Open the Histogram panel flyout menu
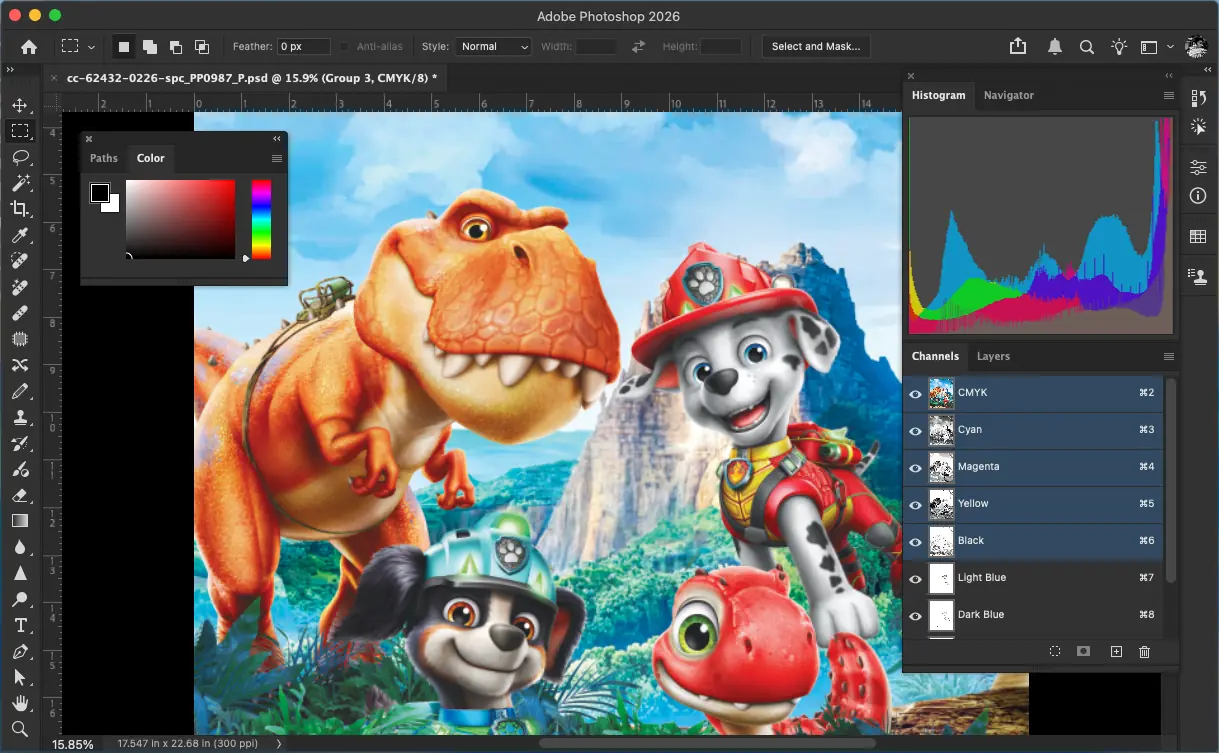The image size is (1219, 753). (x=1168, y=95)
